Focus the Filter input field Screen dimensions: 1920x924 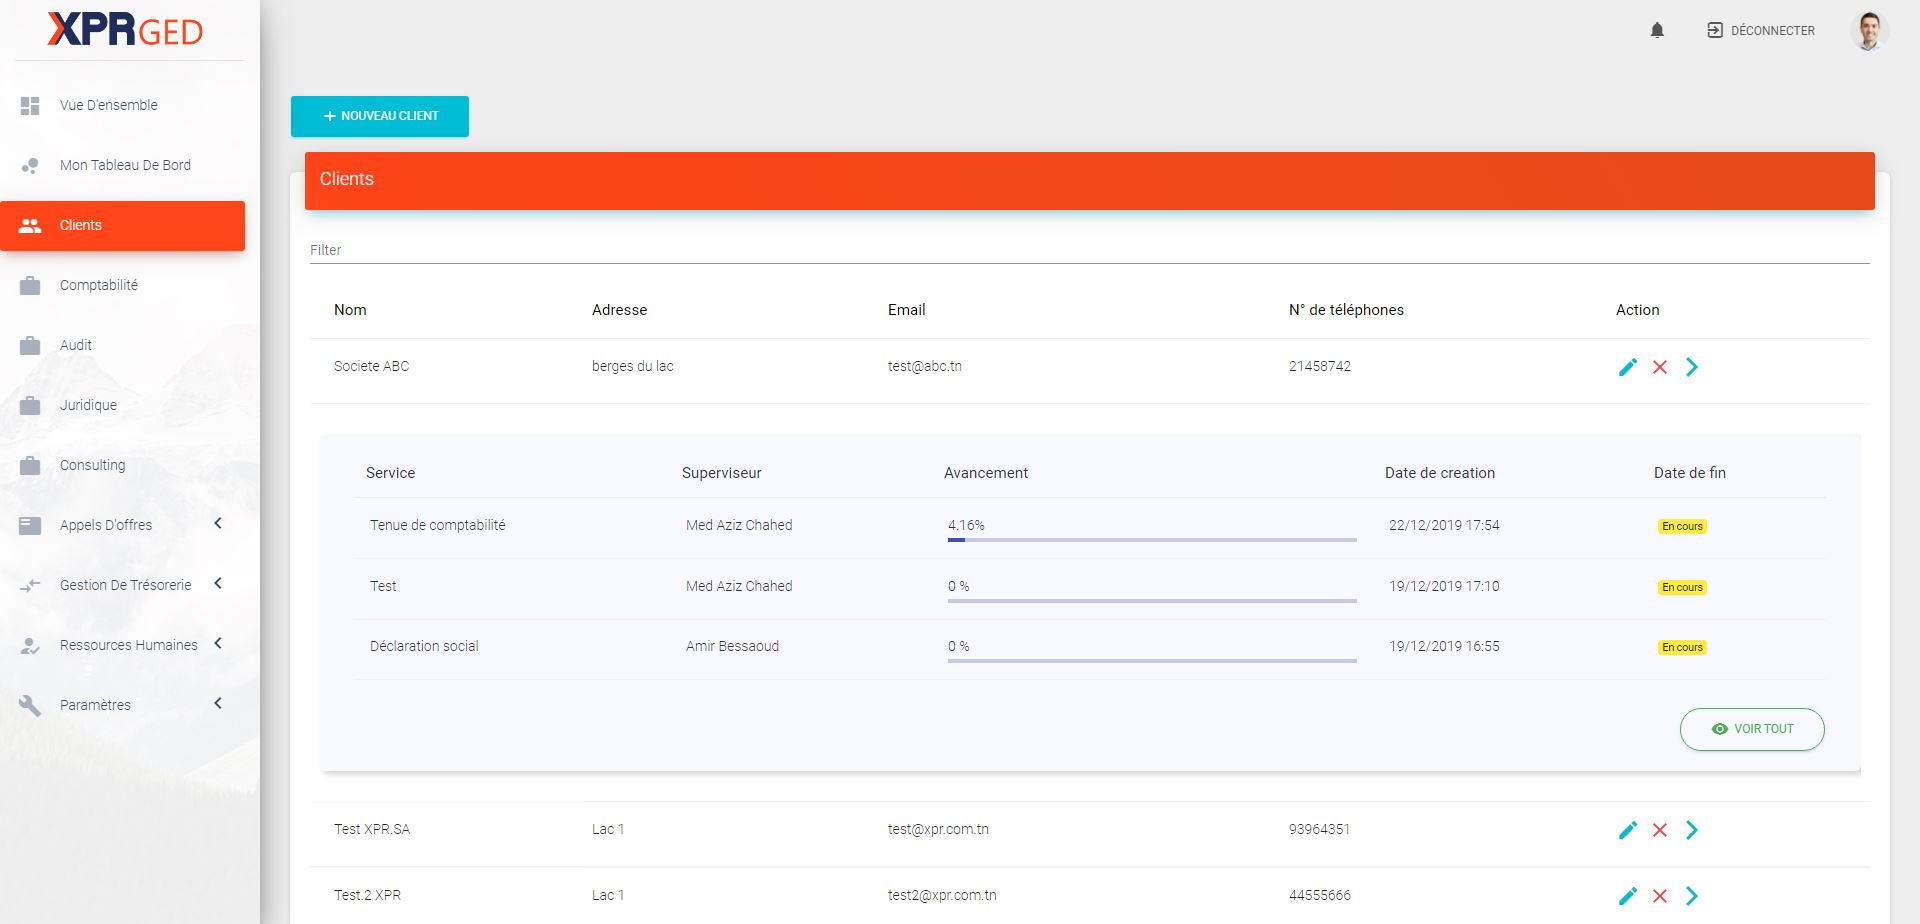coord(1089,250)
